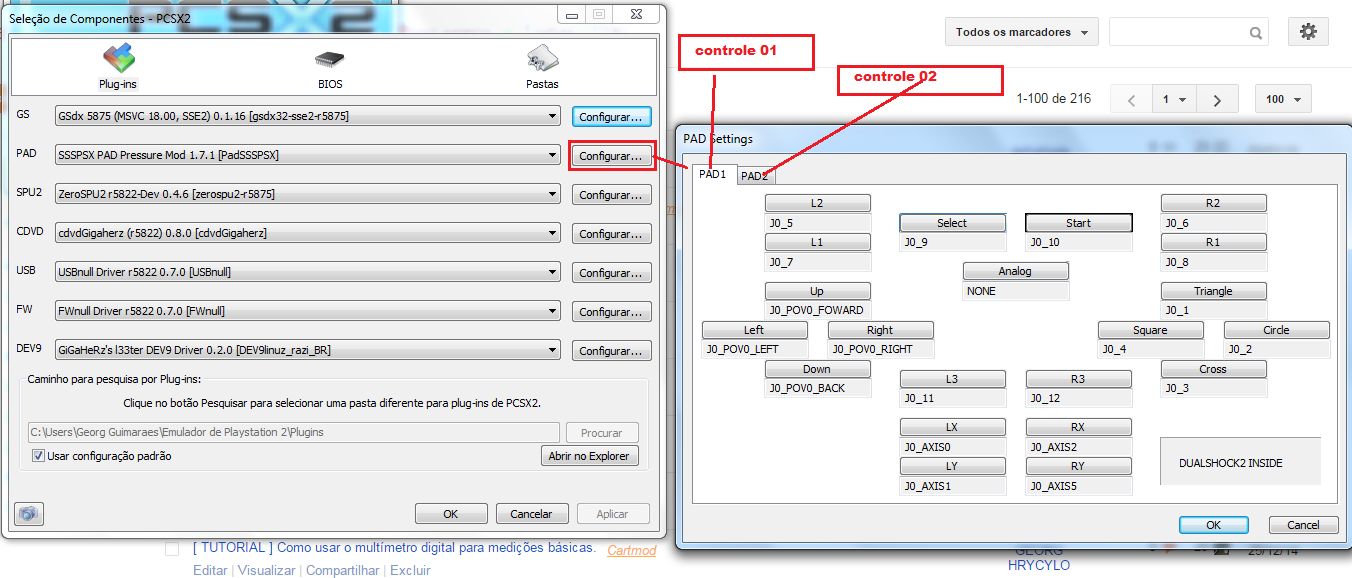Image resolution: width=1352 pixels, height=578 pixels.
Task: Click Configurar for the GS plugin
Action: [x=611, y=117]
